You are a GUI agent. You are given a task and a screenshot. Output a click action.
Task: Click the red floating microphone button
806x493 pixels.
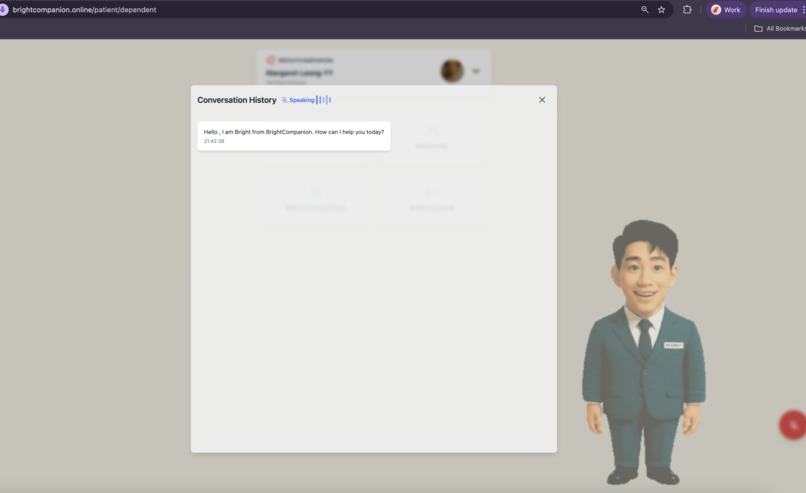793,425
